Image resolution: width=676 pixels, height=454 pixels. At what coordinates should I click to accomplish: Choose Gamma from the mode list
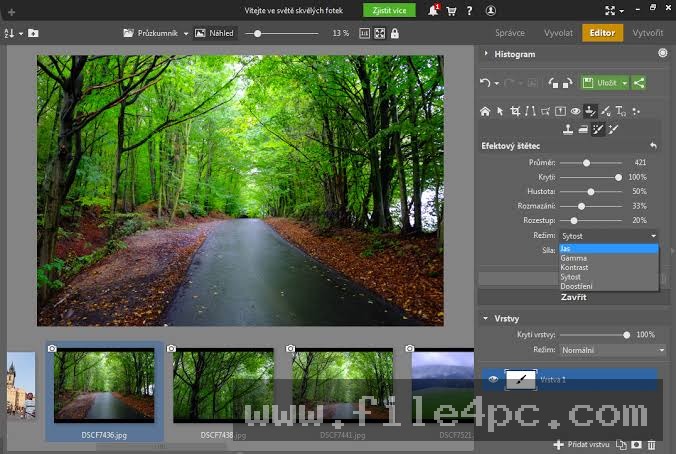(608, 258)
